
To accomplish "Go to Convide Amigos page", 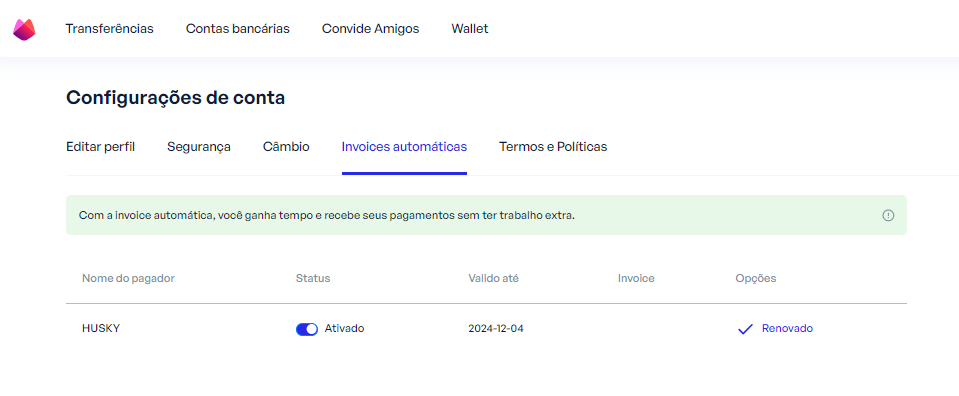I will [371, 29].
